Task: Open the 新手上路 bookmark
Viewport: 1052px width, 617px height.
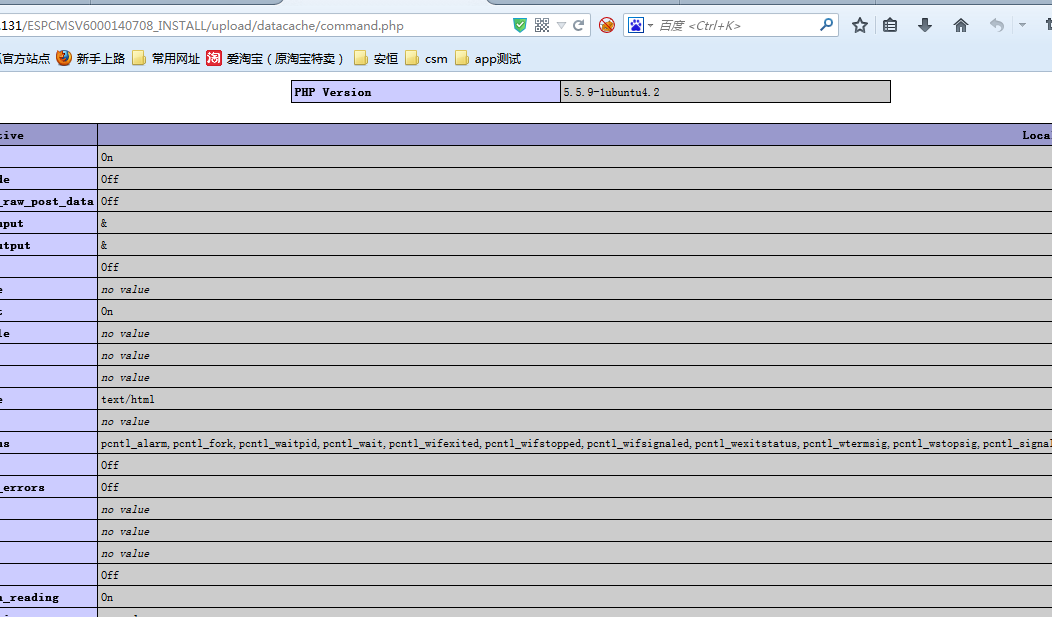Action: (x=101, y=59)
